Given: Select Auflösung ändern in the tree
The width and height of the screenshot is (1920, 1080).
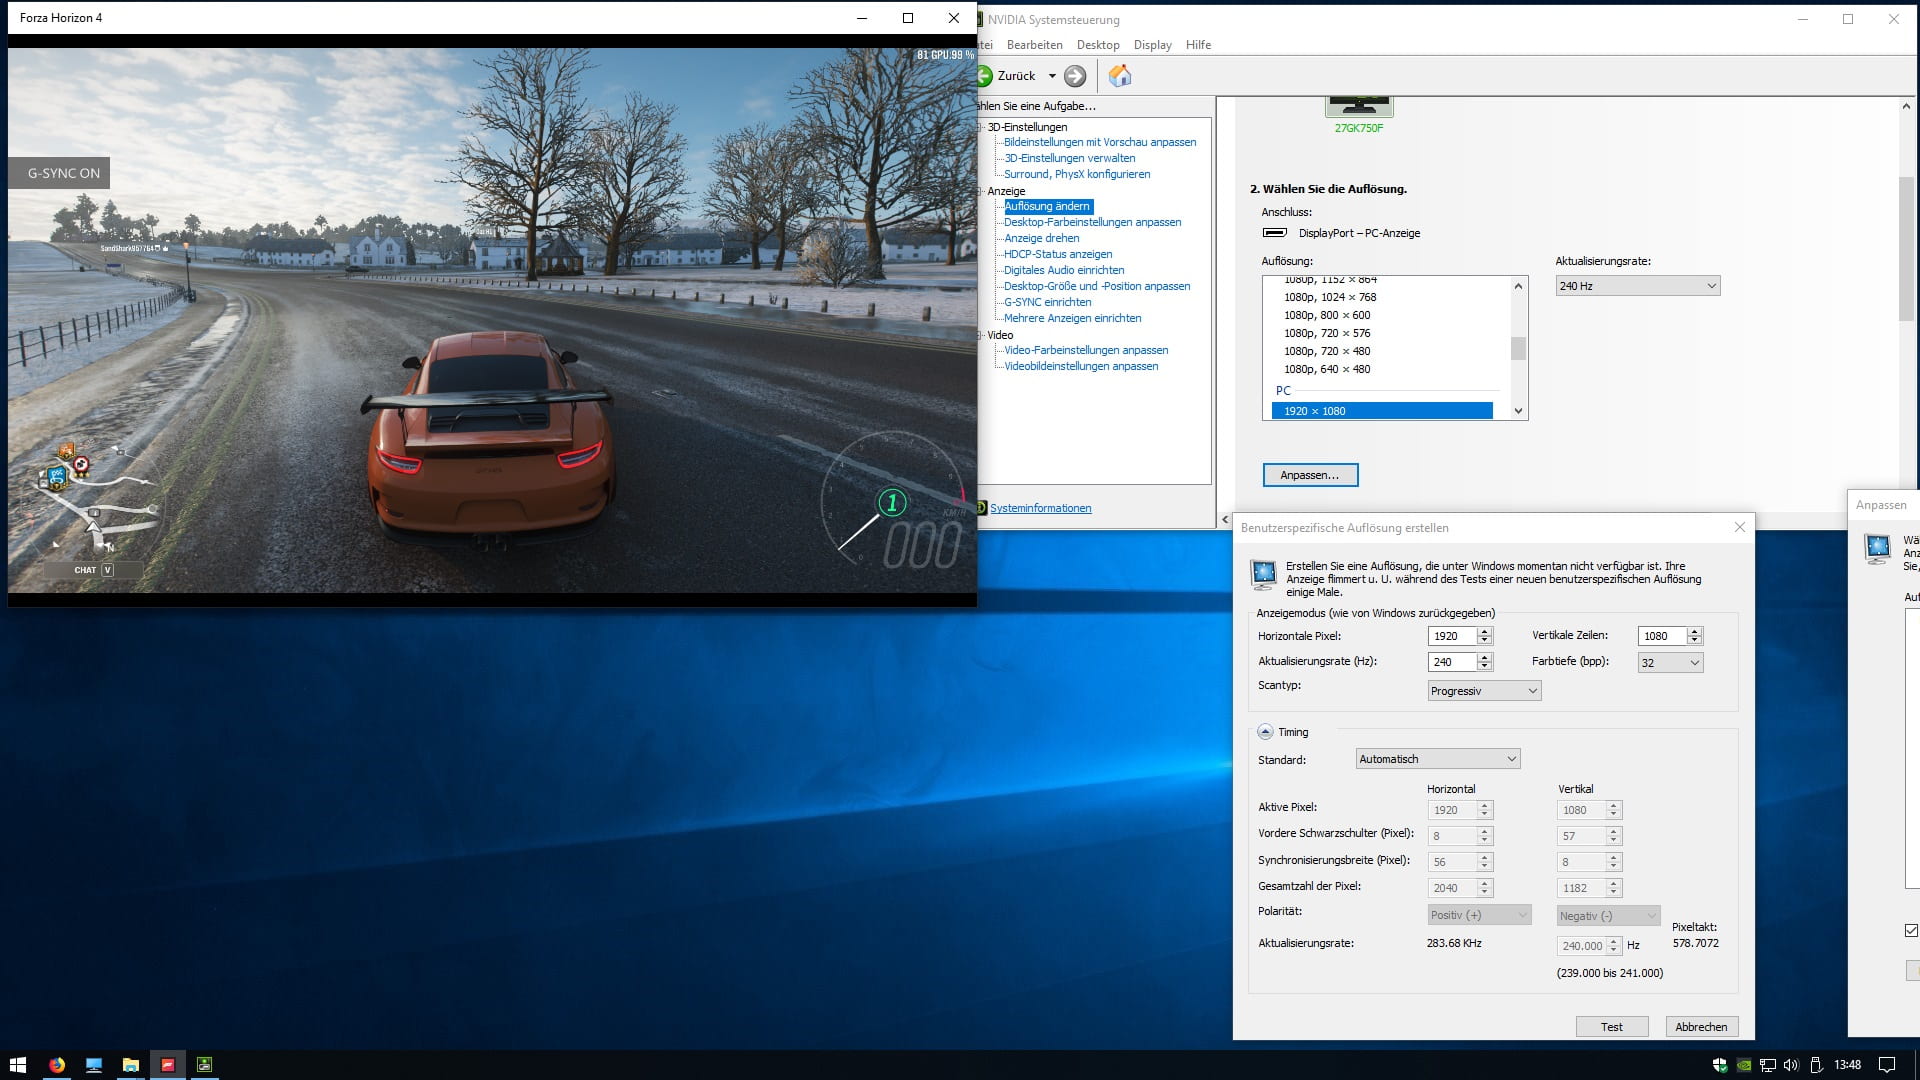Looking at the screenshot, I should pyautogui.click(x=1047, y=206).
